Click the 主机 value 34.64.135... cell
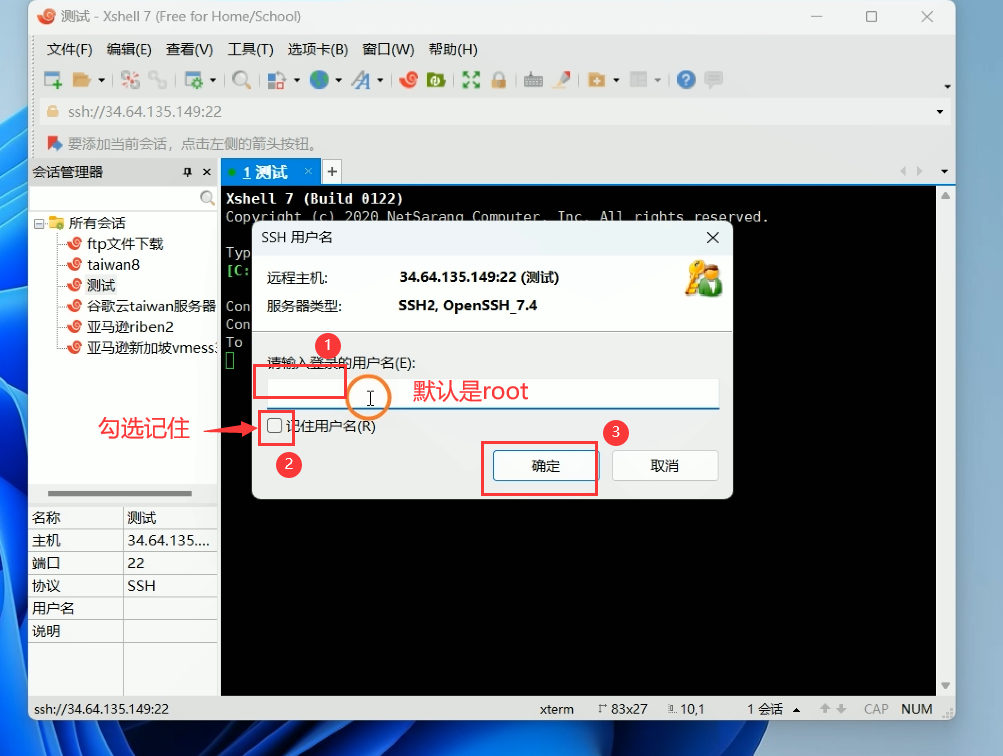1003x756 pixels. (170, 540)
